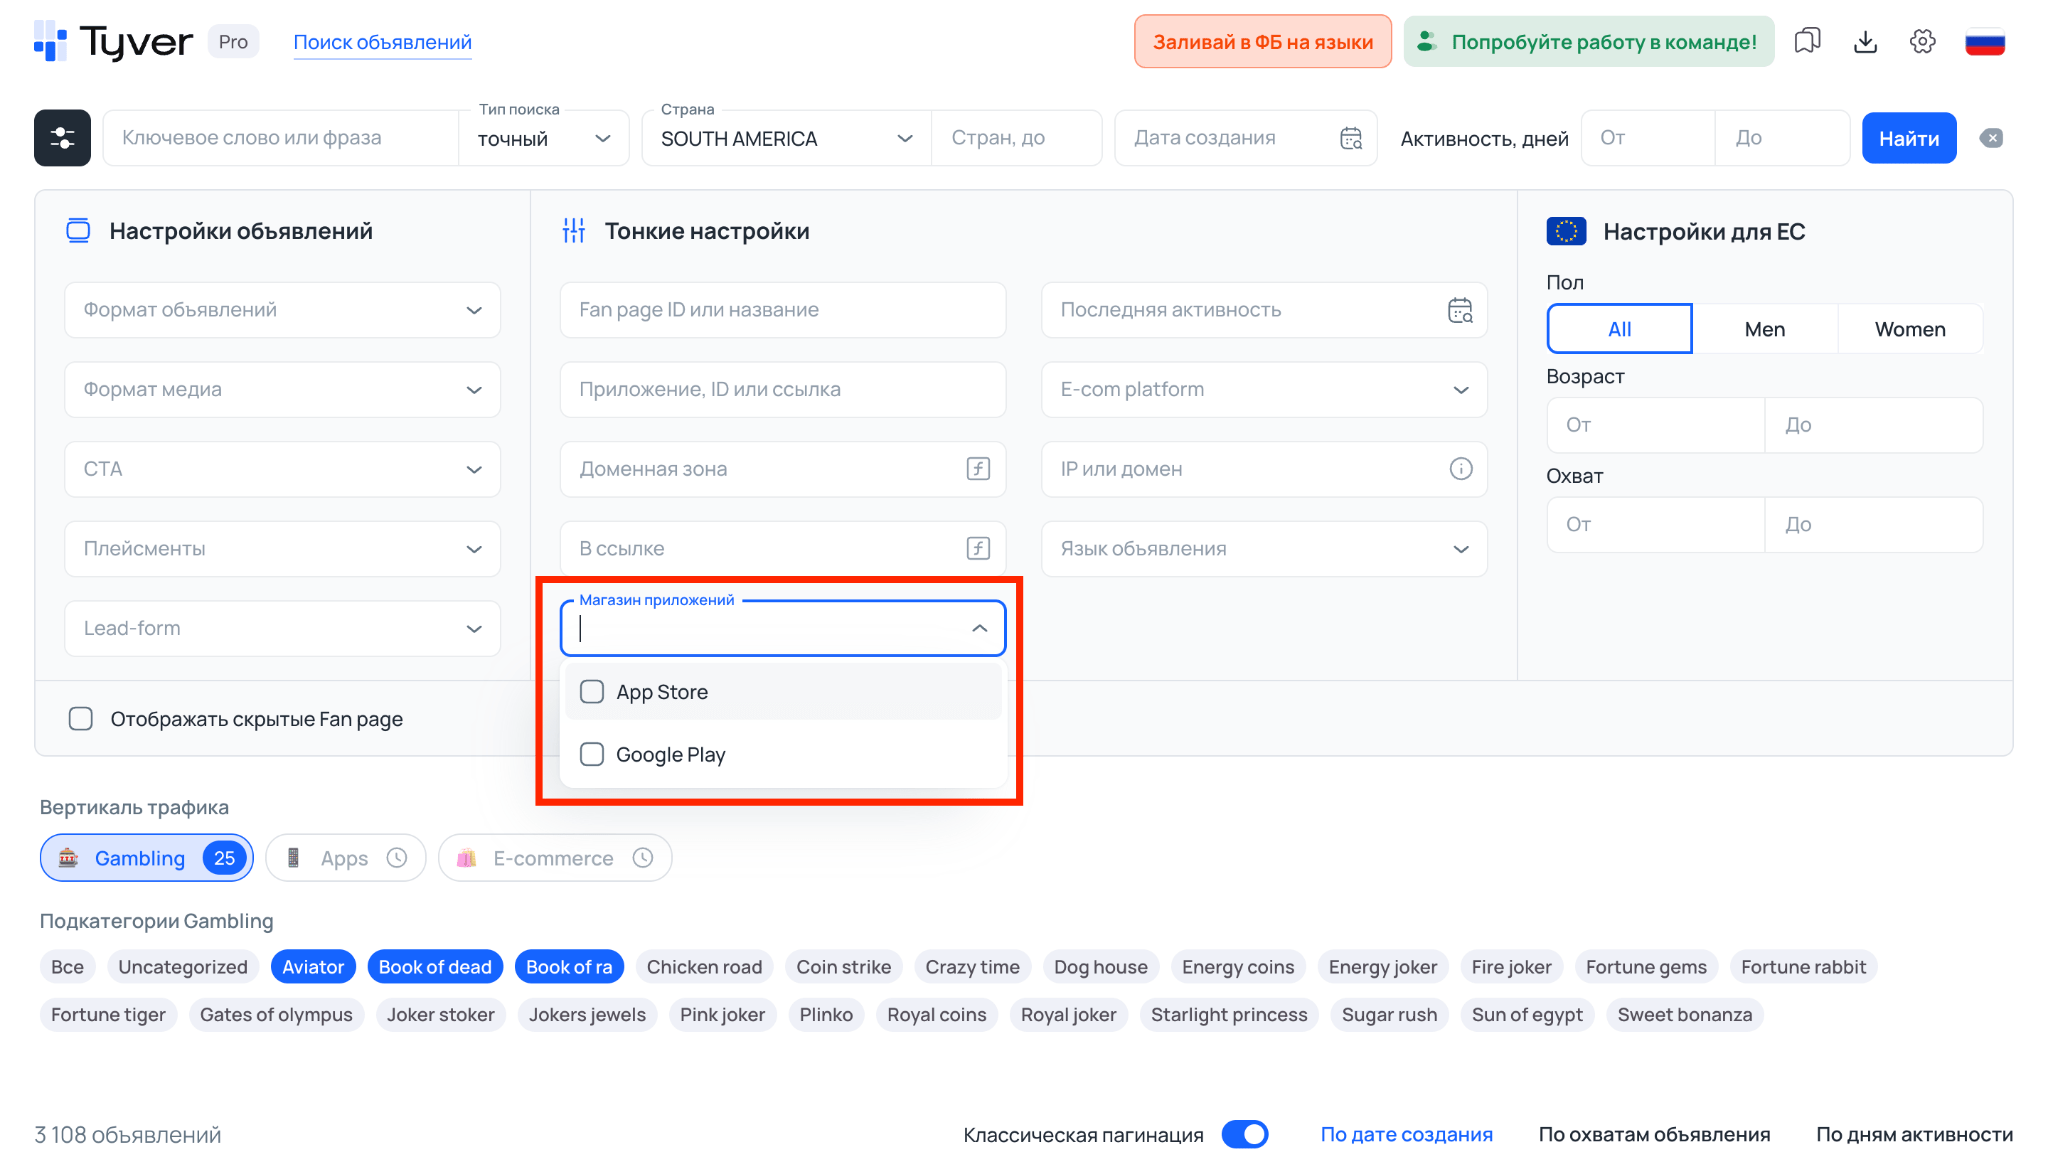Toggle the Классическая пагинация switch
The width and height of the screenshot is (2048, 1155).
pos(1245,1134)
